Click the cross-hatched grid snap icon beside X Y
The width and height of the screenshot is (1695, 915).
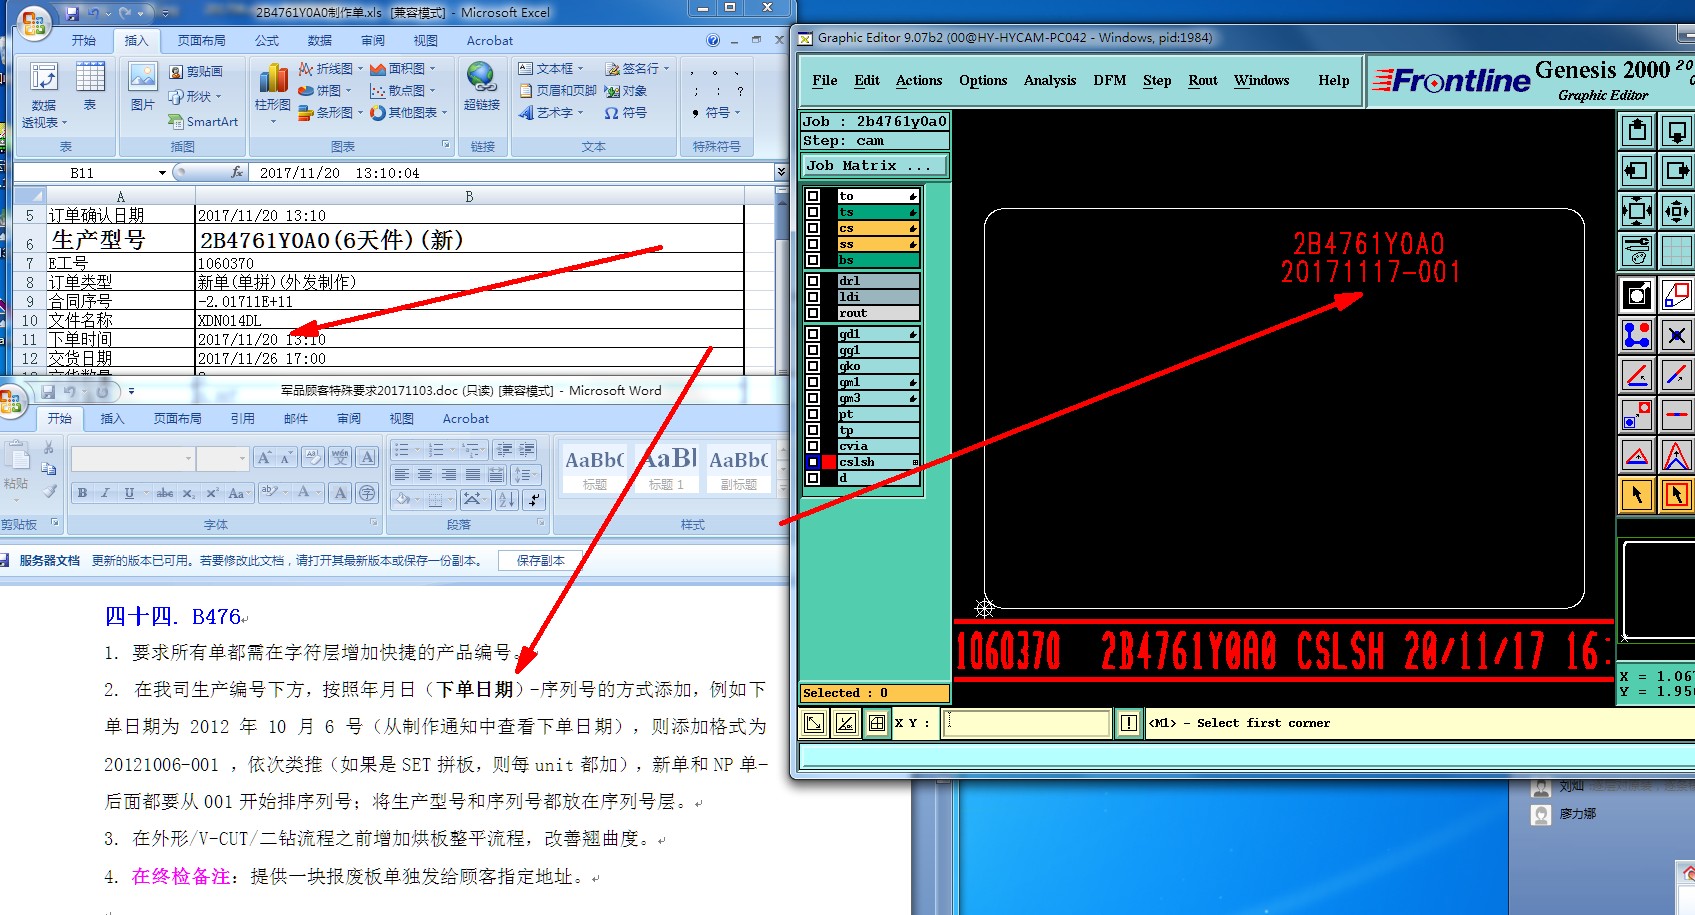tap(877, 723)
